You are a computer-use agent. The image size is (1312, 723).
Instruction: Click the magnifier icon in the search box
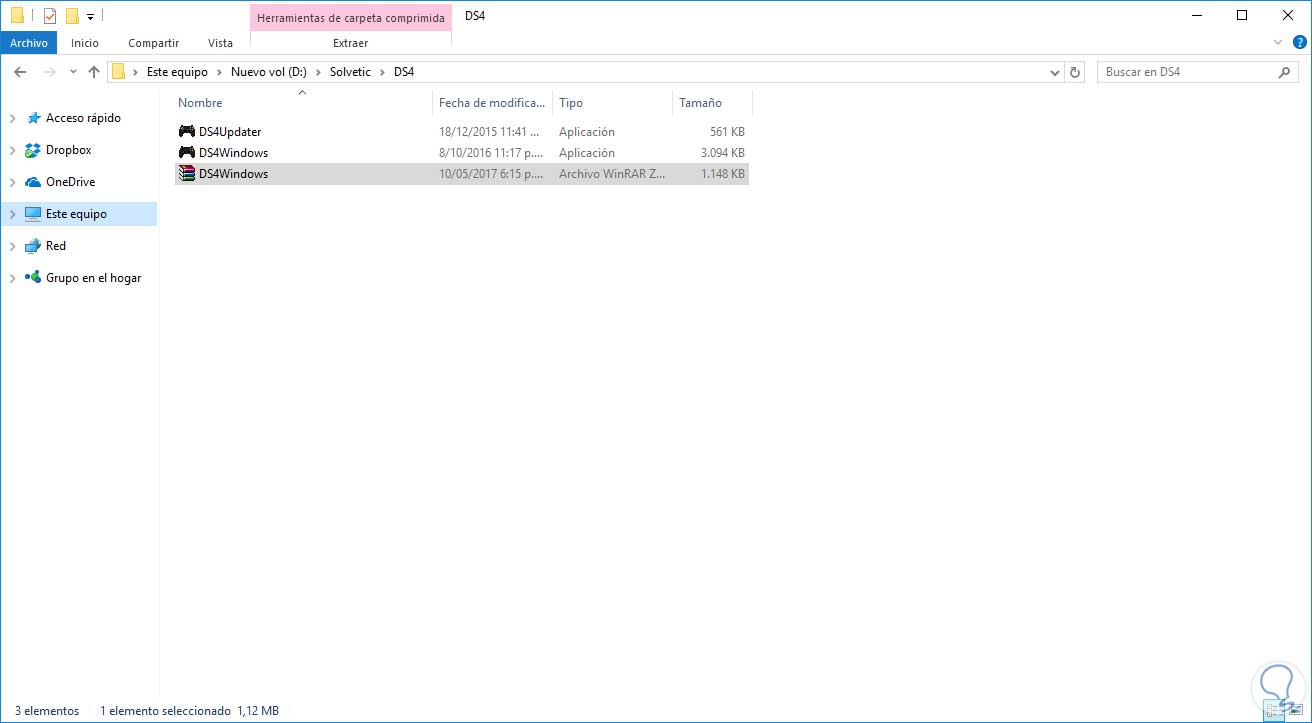pyautogui.click(x=1285, y=72)
